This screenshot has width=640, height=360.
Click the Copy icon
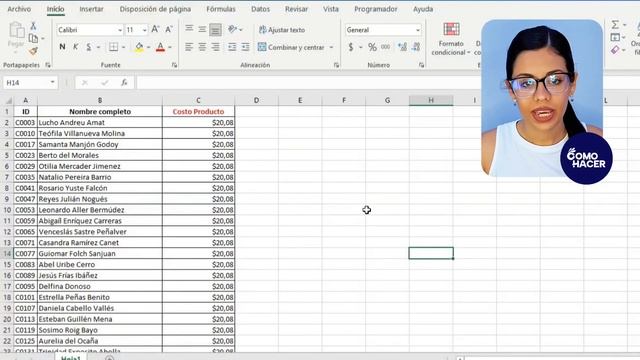pyautogui.click(x=33, y=38)
